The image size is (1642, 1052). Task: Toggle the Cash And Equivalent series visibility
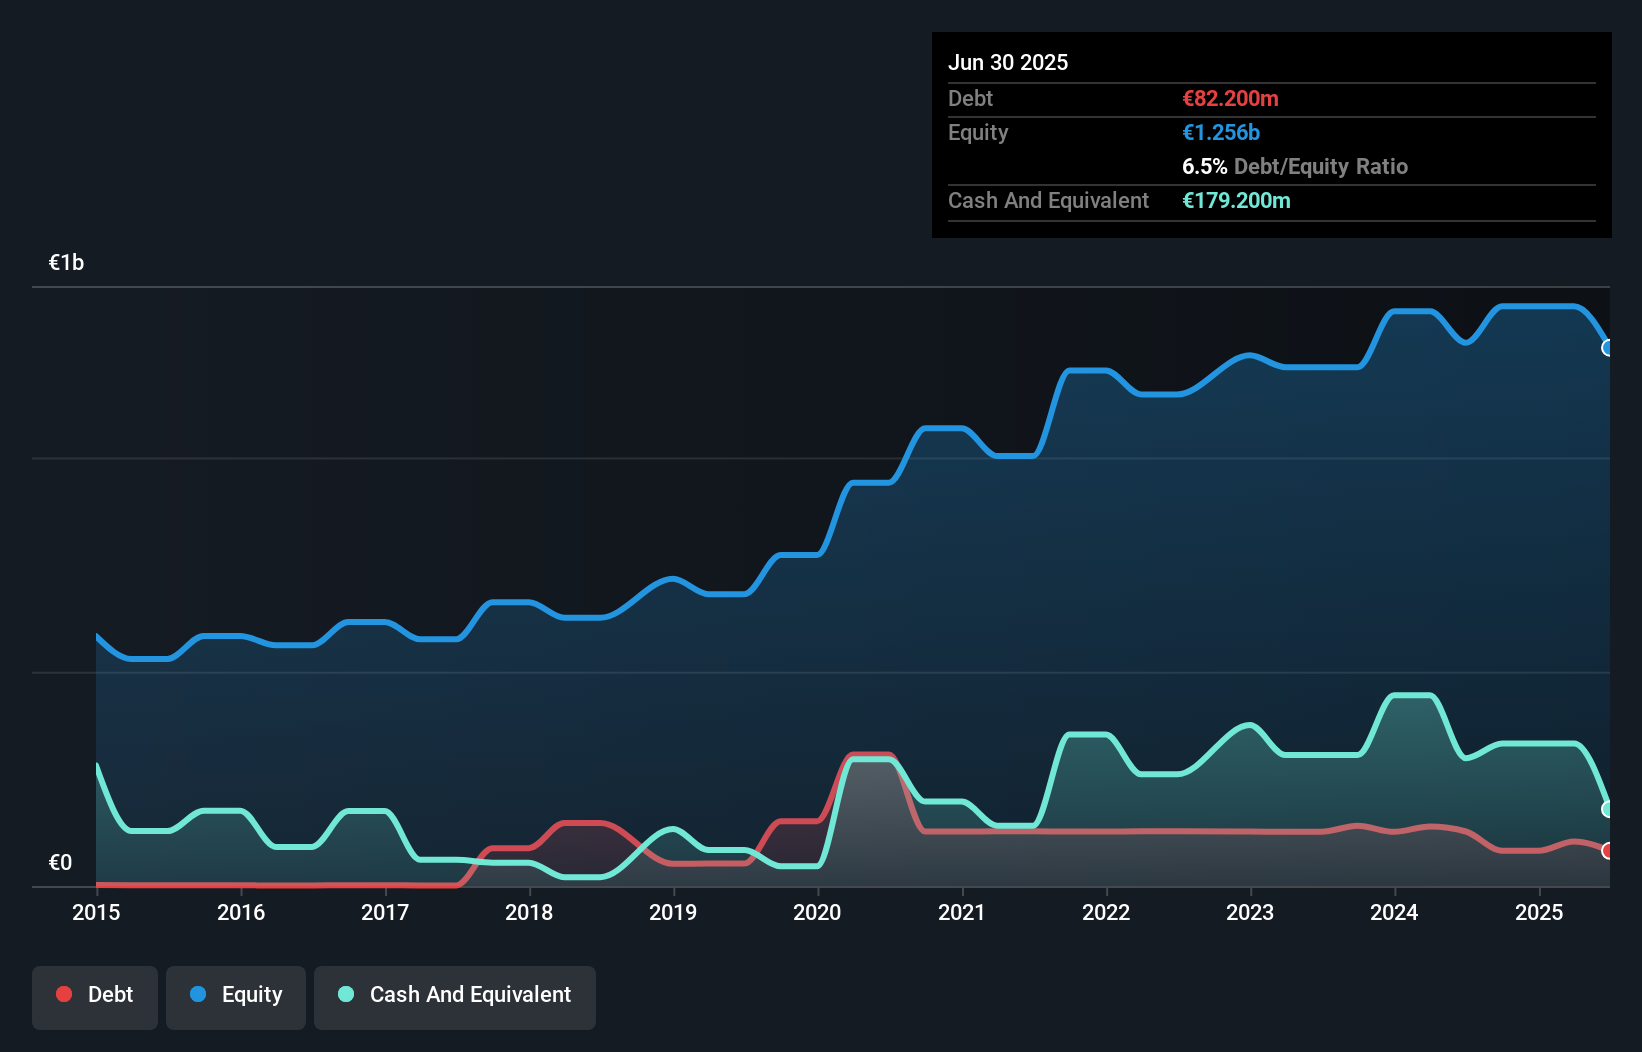tap(454, 996)
